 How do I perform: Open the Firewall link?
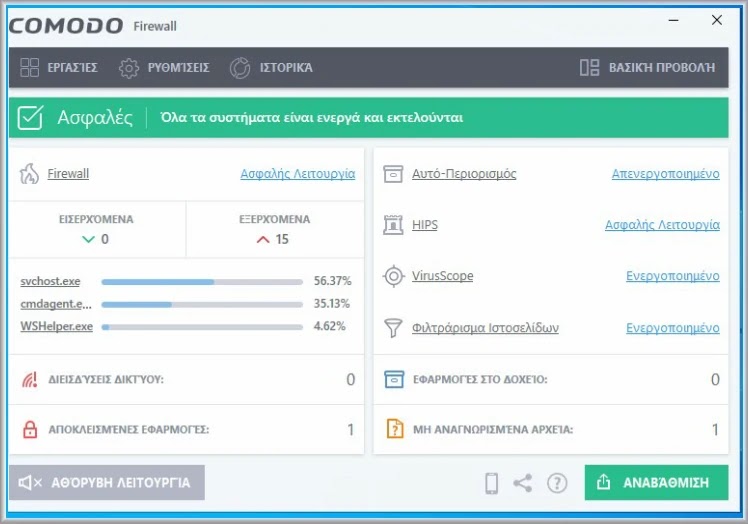click(x=68, y=173)
